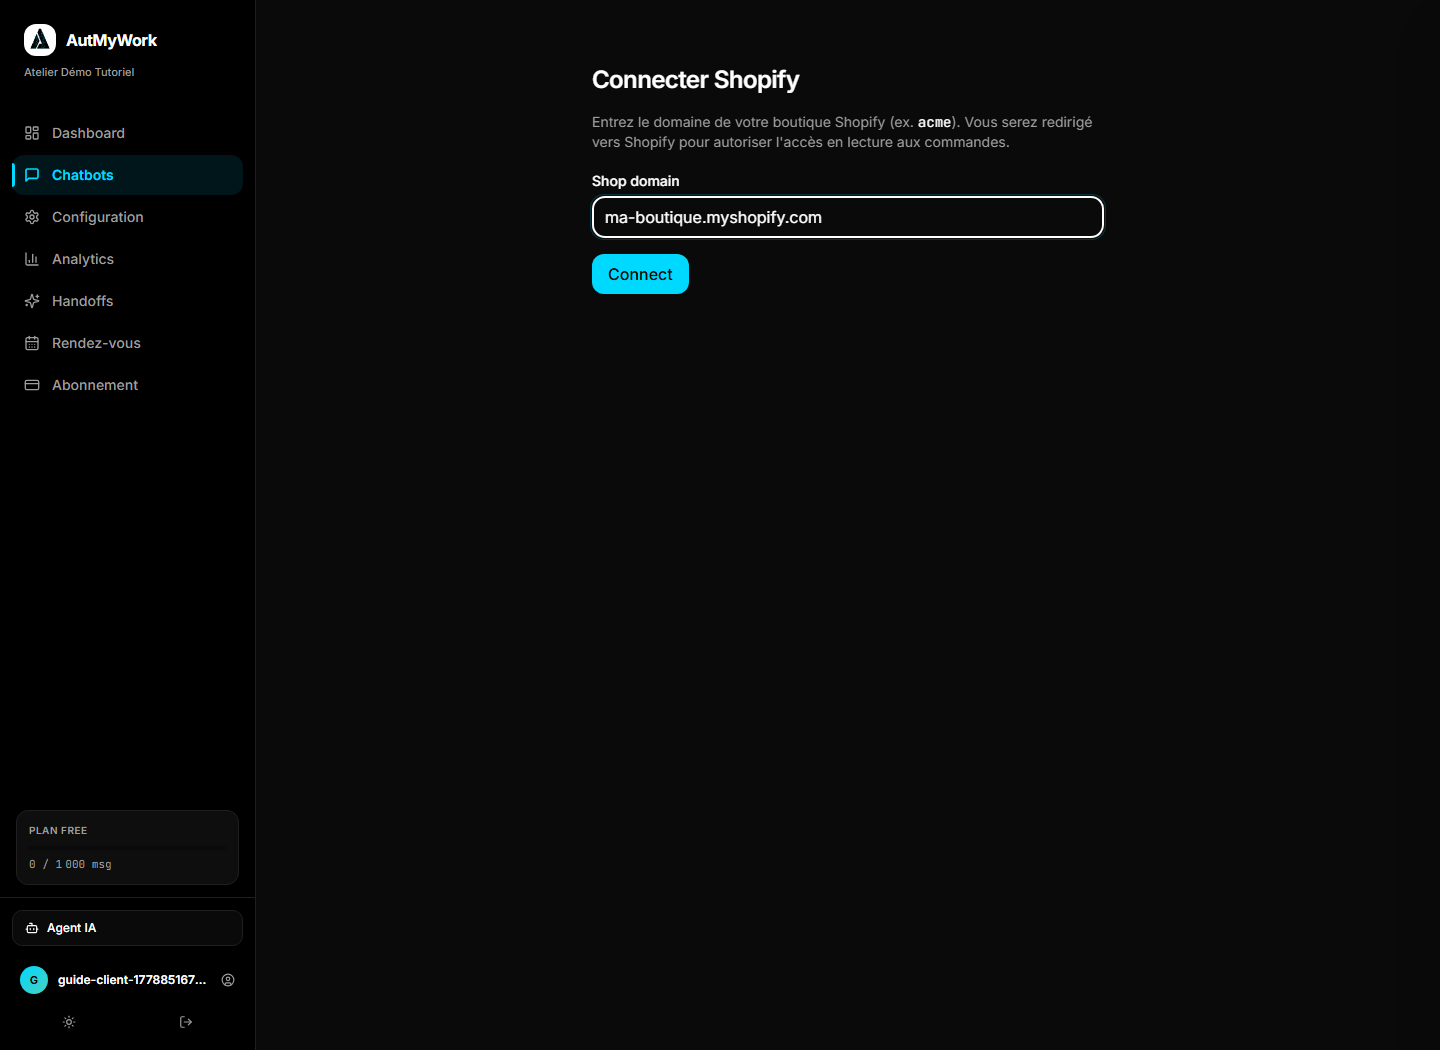
Task: Toggle the light/dark theme sun icon
Action: tap(69, 1022)
